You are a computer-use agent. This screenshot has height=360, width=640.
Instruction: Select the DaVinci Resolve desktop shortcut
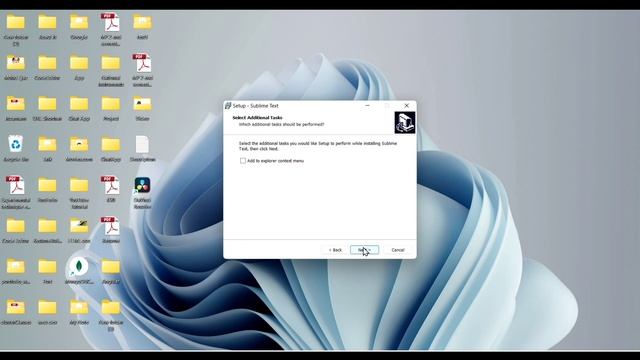142,192
